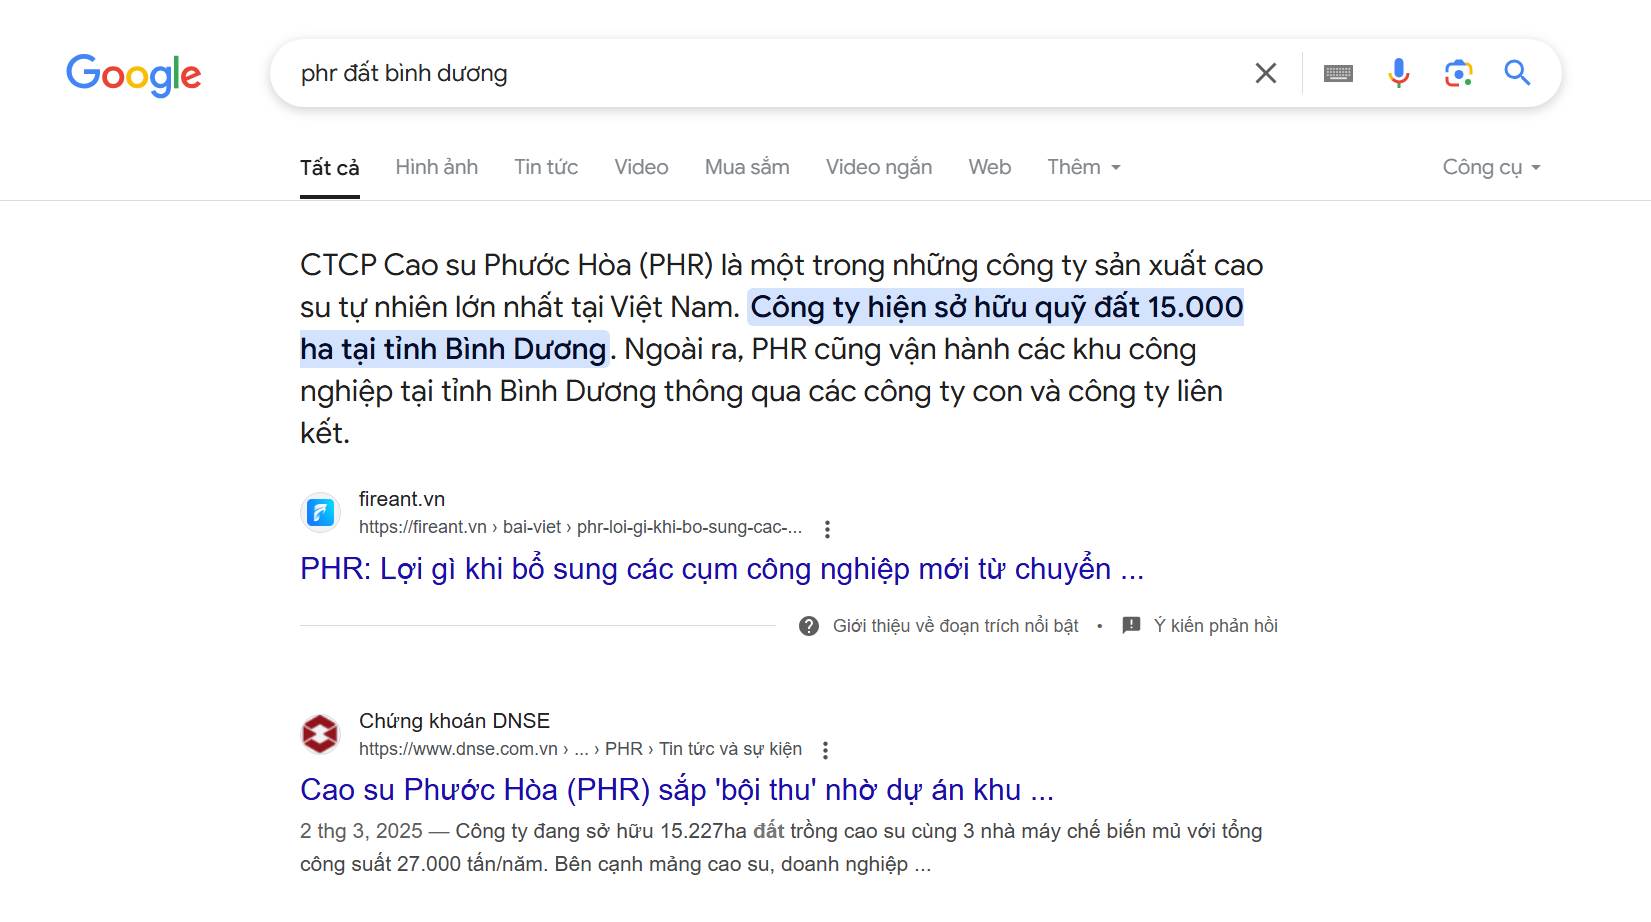Open the 'PHR: Lợi gì khi bổ sung' link

[x=722, y=569]
